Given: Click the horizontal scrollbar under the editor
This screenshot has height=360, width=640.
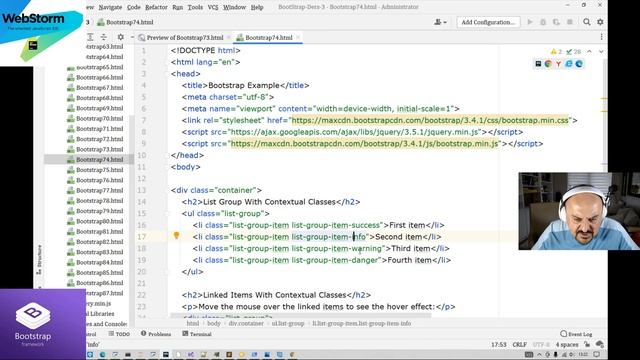Looking at the screenshot, I should coord(301,316).
